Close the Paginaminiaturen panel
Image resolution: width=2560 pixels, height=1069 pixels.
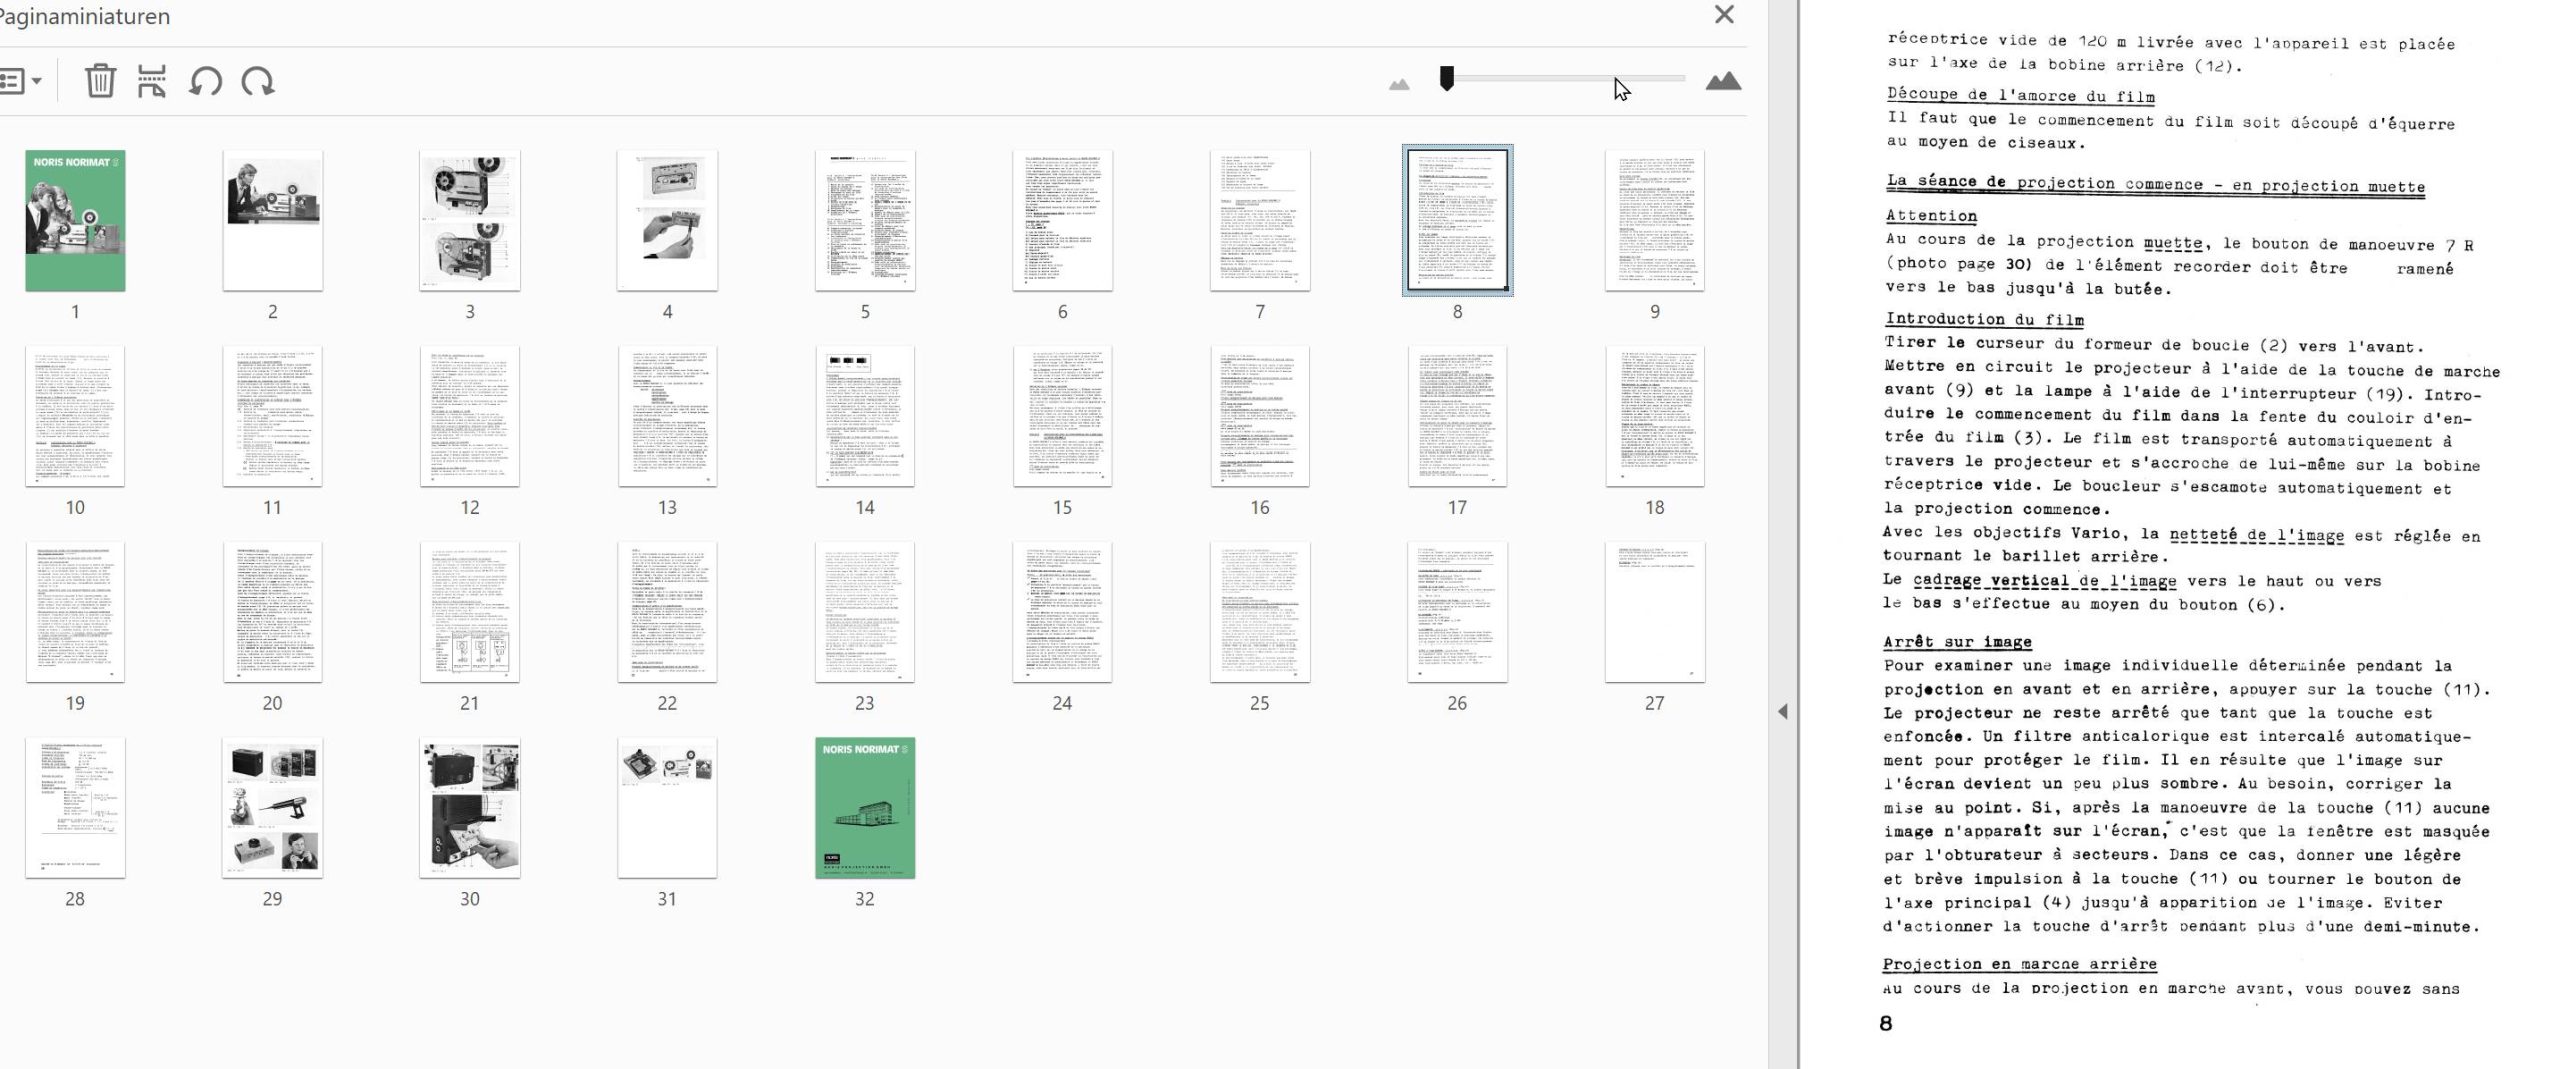point(1724,15)
